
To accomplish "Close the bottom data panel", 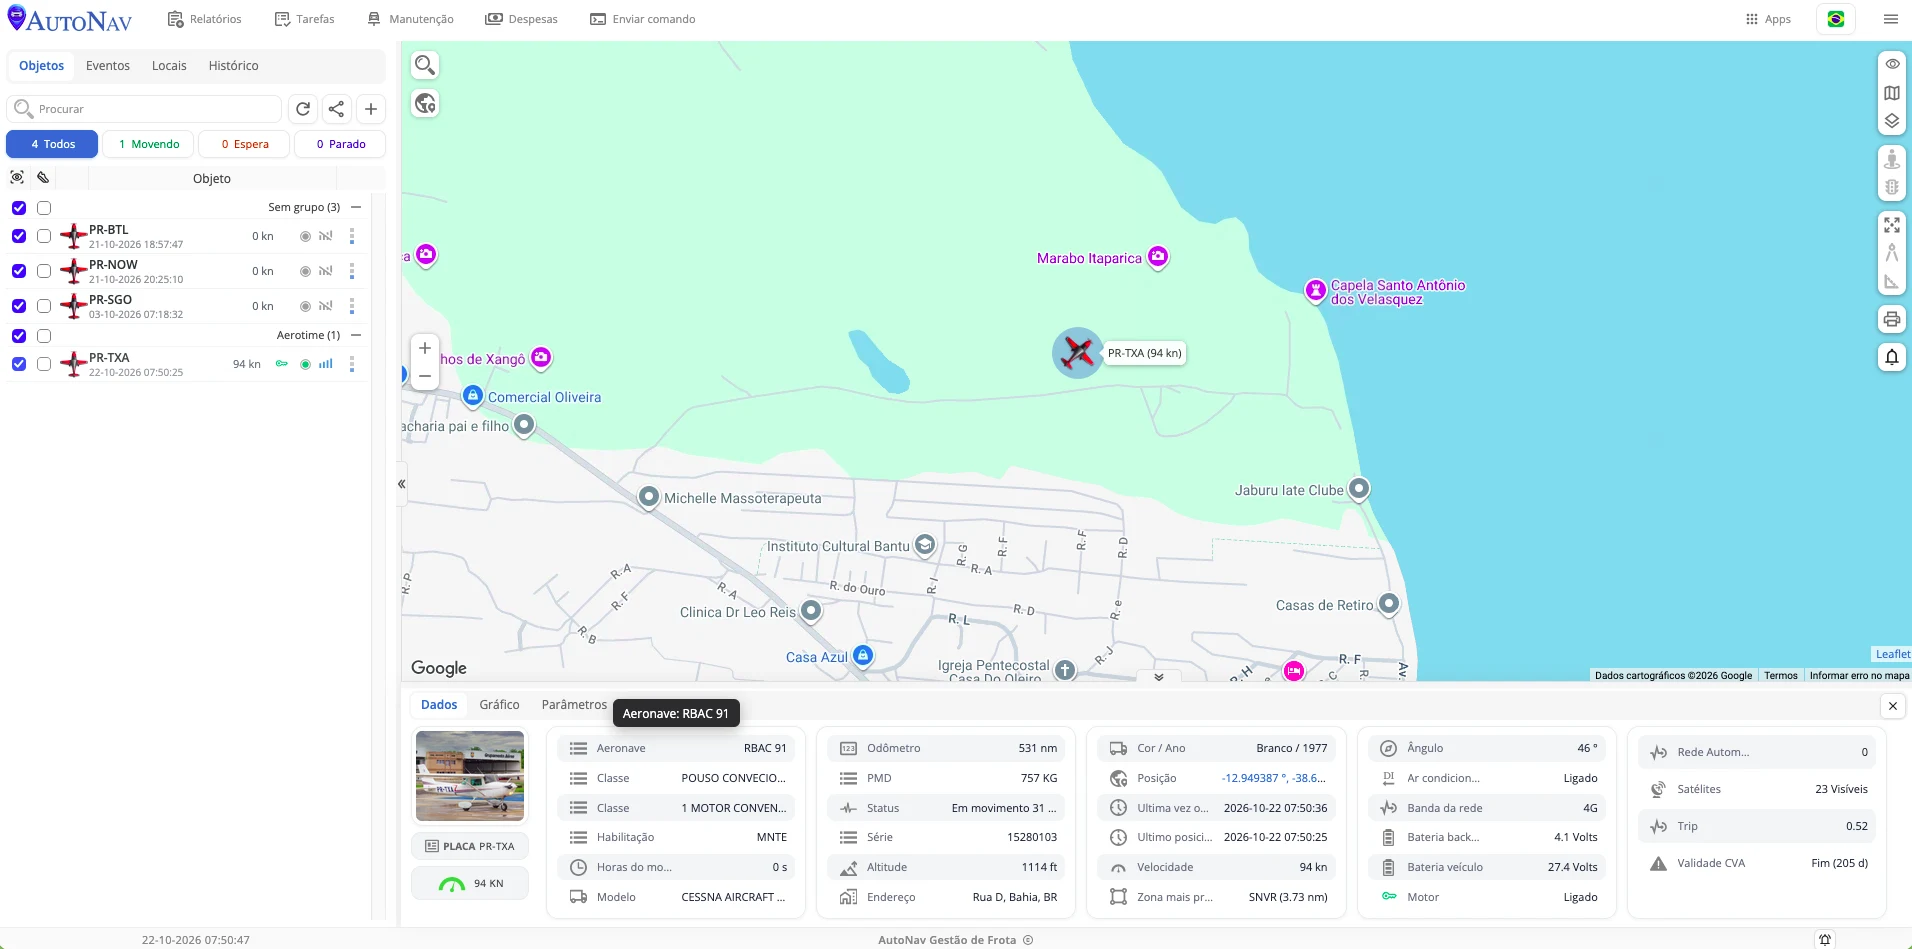I will pyautogui.click(x=1892, y=706).
